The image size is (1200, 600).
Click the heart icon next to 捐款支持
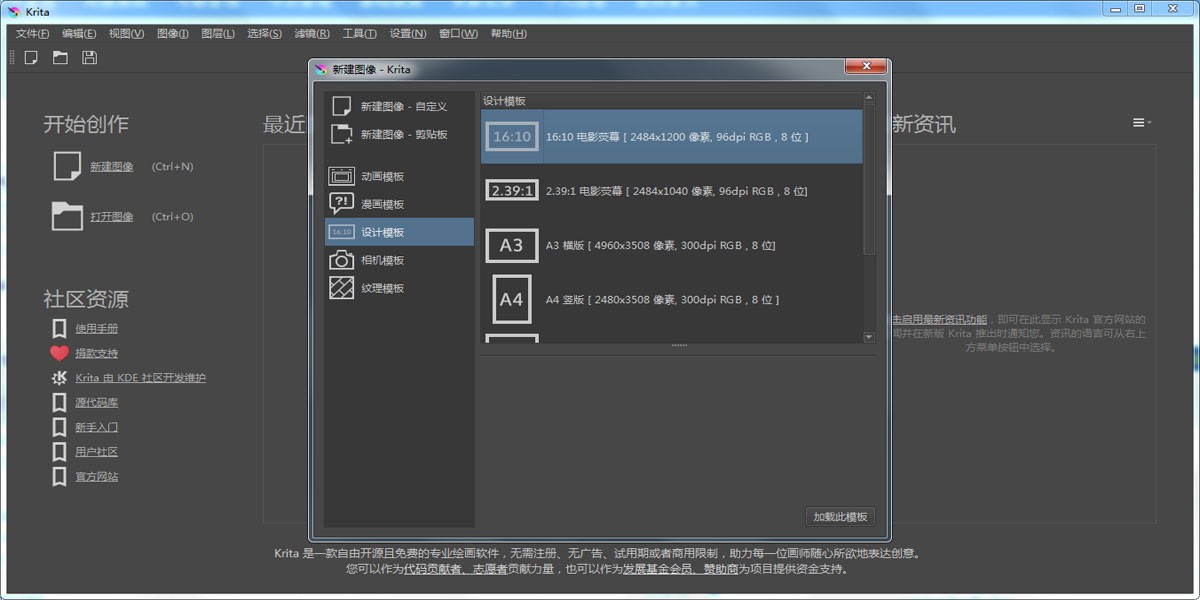pos(61,352)
